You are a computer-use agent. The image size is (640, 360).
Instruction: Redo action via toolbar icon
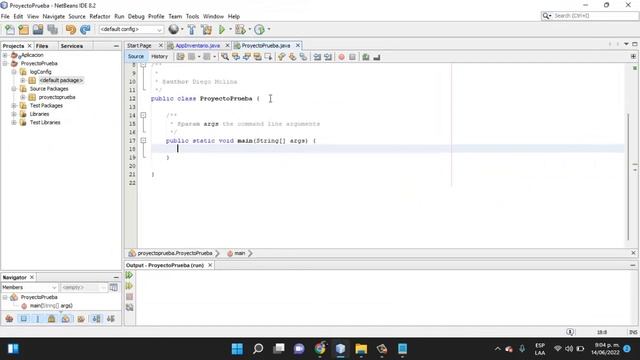click(x=85, y=29)
